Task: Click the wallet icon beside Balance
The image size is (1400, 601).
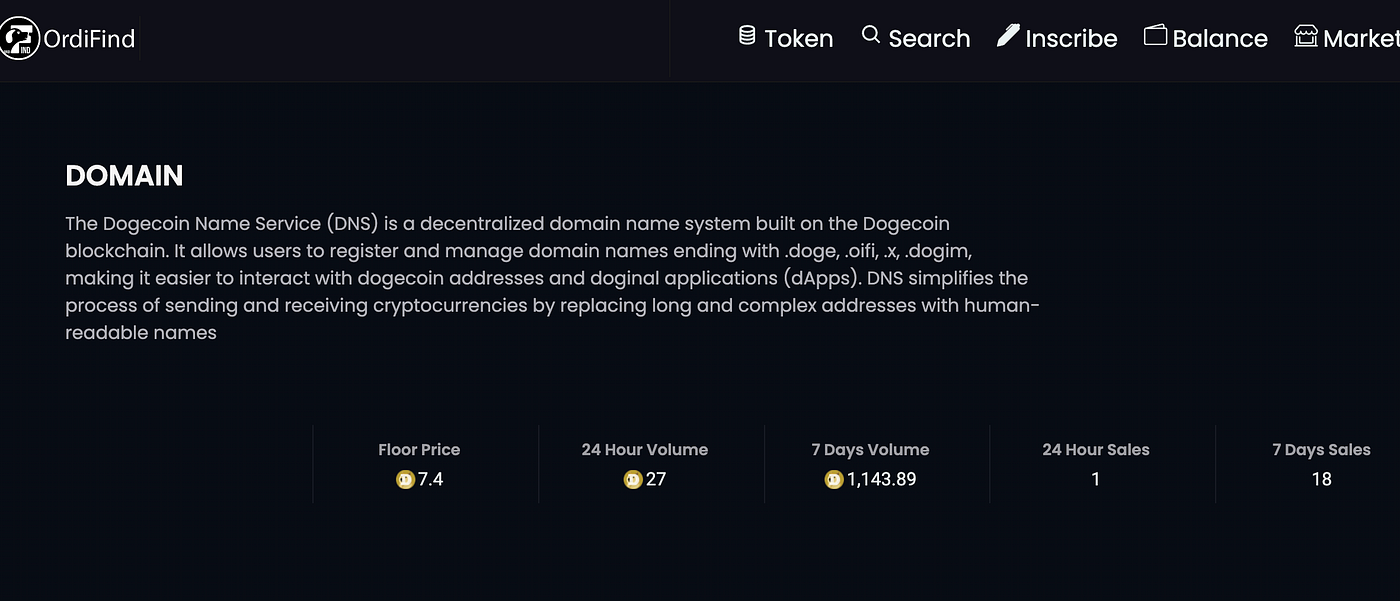Action: pos(1155,36)
